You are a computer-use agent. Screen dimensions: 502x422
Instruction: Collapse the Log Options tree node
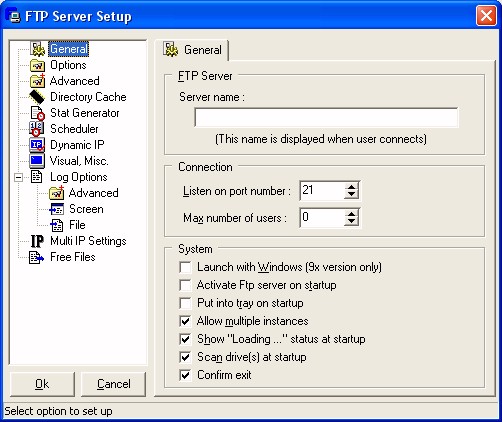click(19, 177)
